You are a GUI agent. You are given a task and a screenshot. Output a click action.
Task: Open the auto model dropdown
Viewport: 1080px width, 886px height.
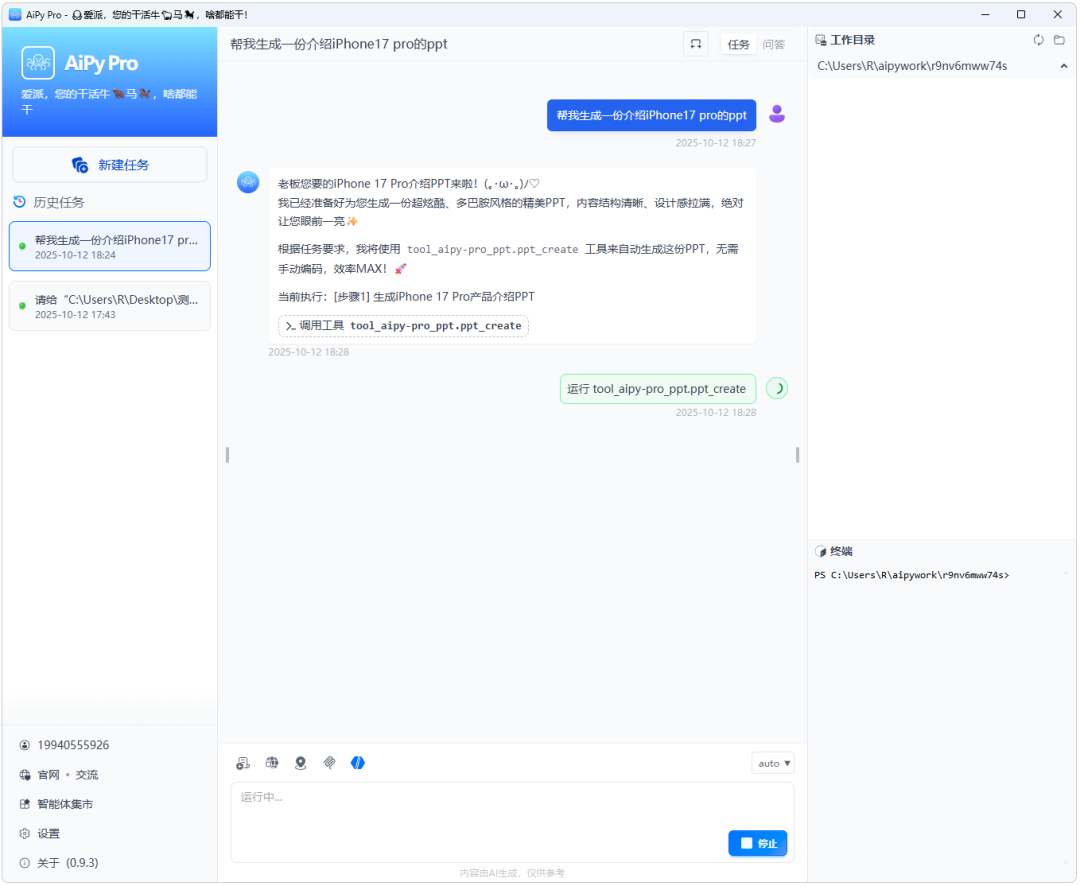click(773, 763)
